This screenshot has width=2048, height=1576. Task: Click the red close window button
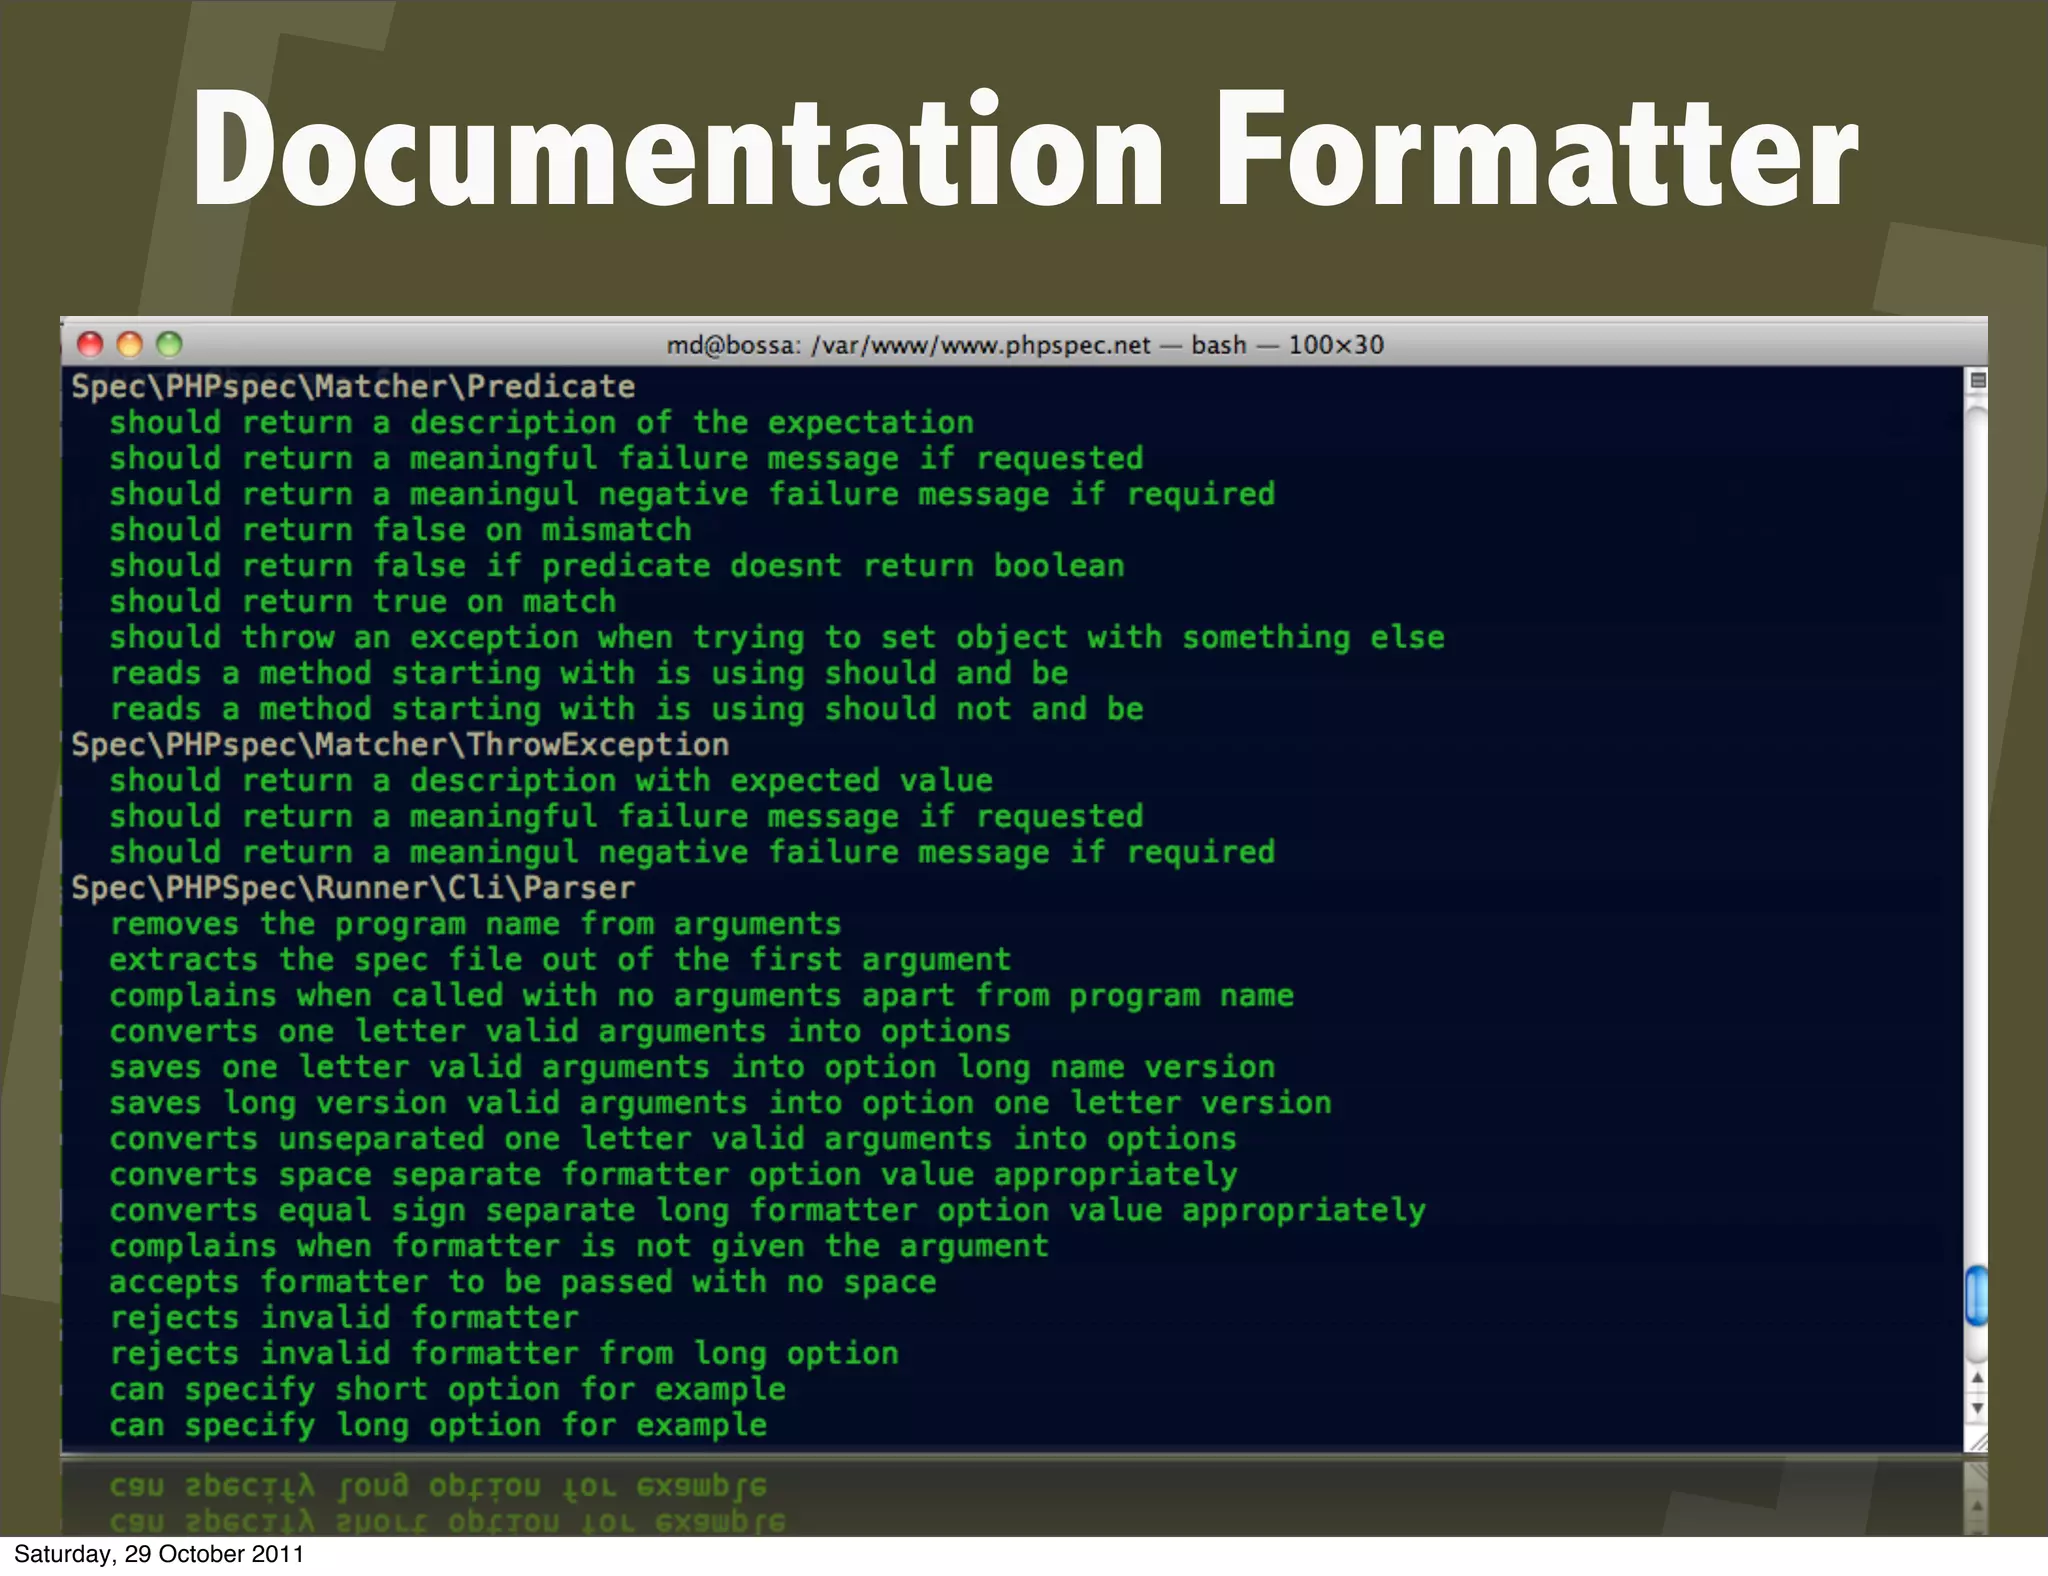[90, 344]
